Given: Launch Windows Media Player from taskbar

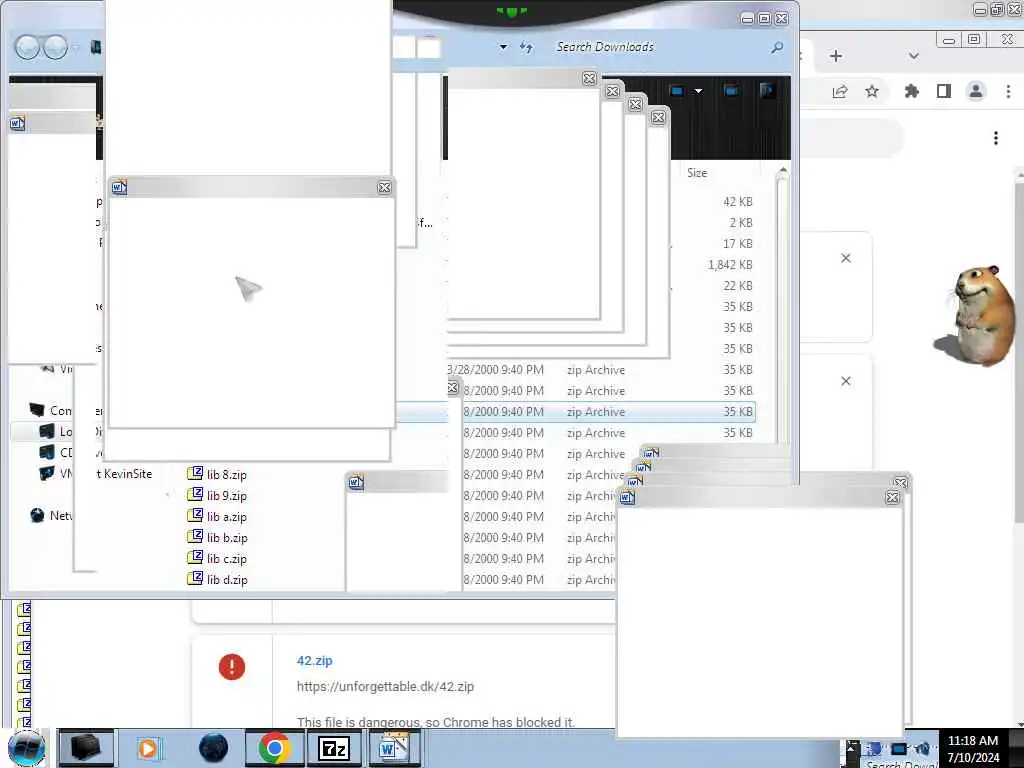Looking at the screenshot, I should coord(148,748).
